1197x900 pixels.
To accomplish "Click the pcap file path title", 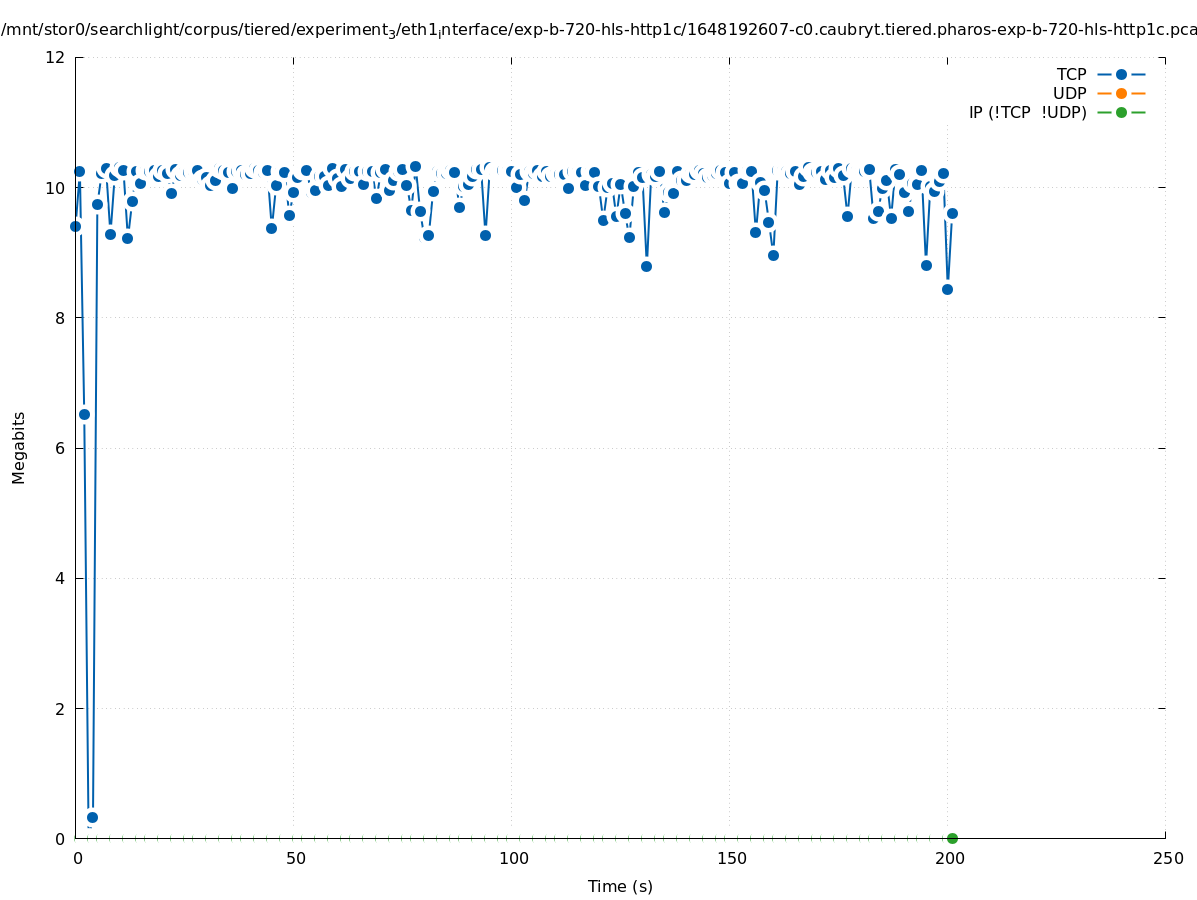I will [x=599, y=30].
